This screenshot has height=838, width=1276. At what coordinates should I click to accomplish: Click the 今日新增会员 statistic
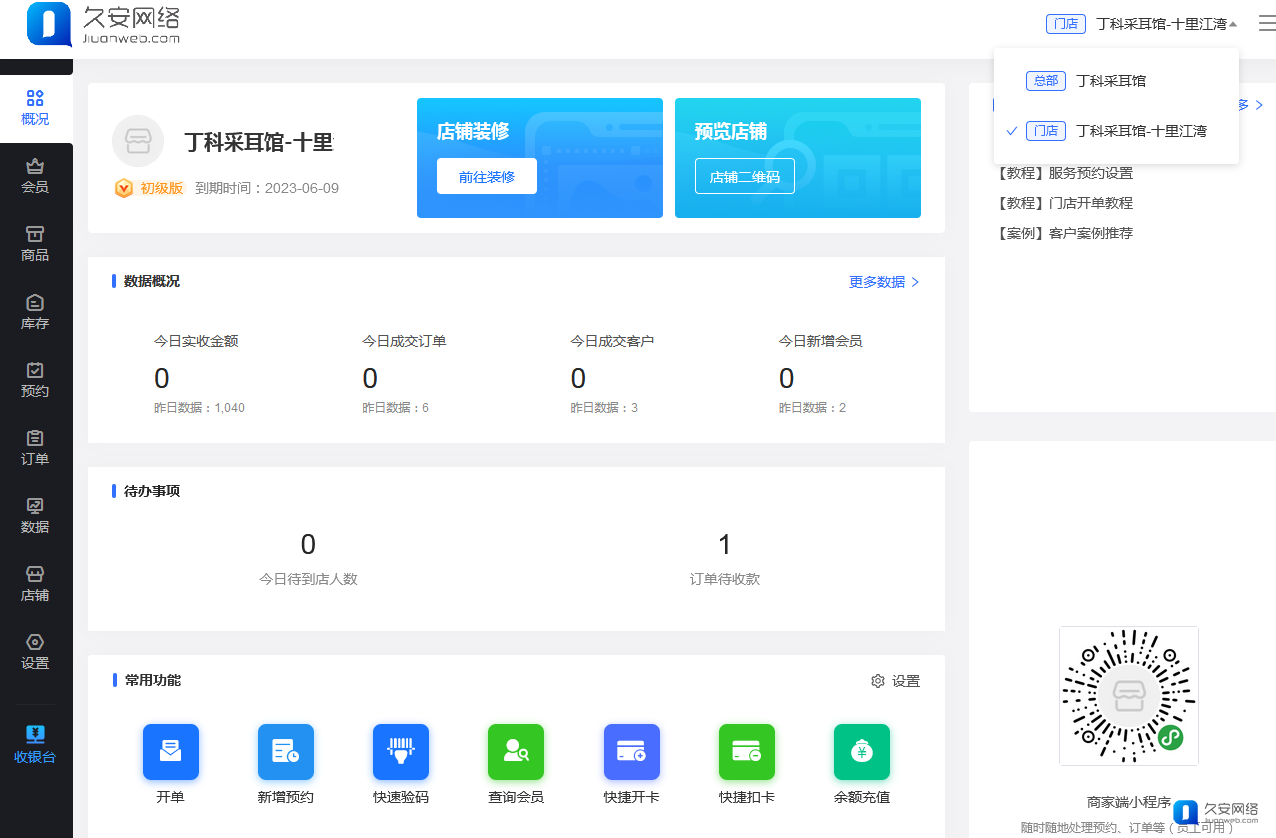820,373
